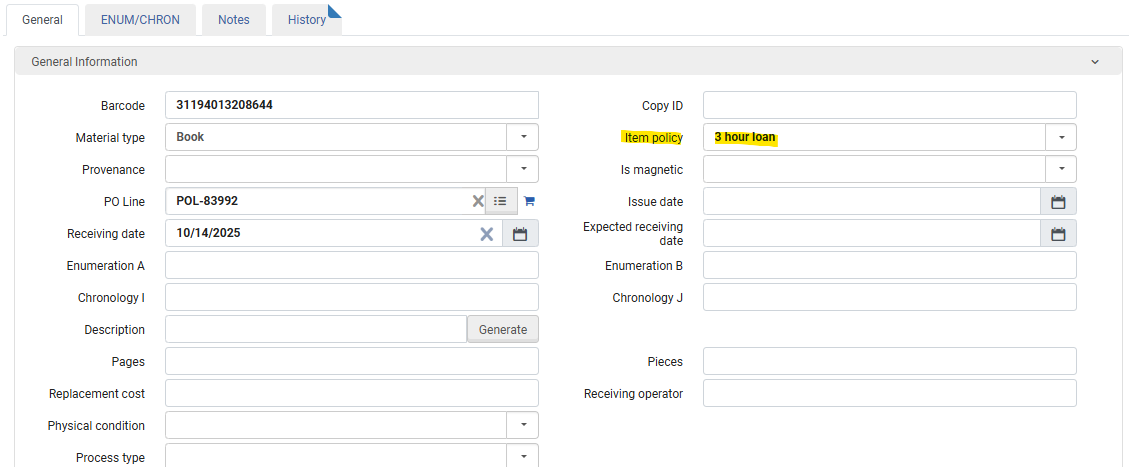The height and width of the screenshot is (467, 1129).
Task: Open the Issue date calendar picker
Action: [x=1058, y=202]
